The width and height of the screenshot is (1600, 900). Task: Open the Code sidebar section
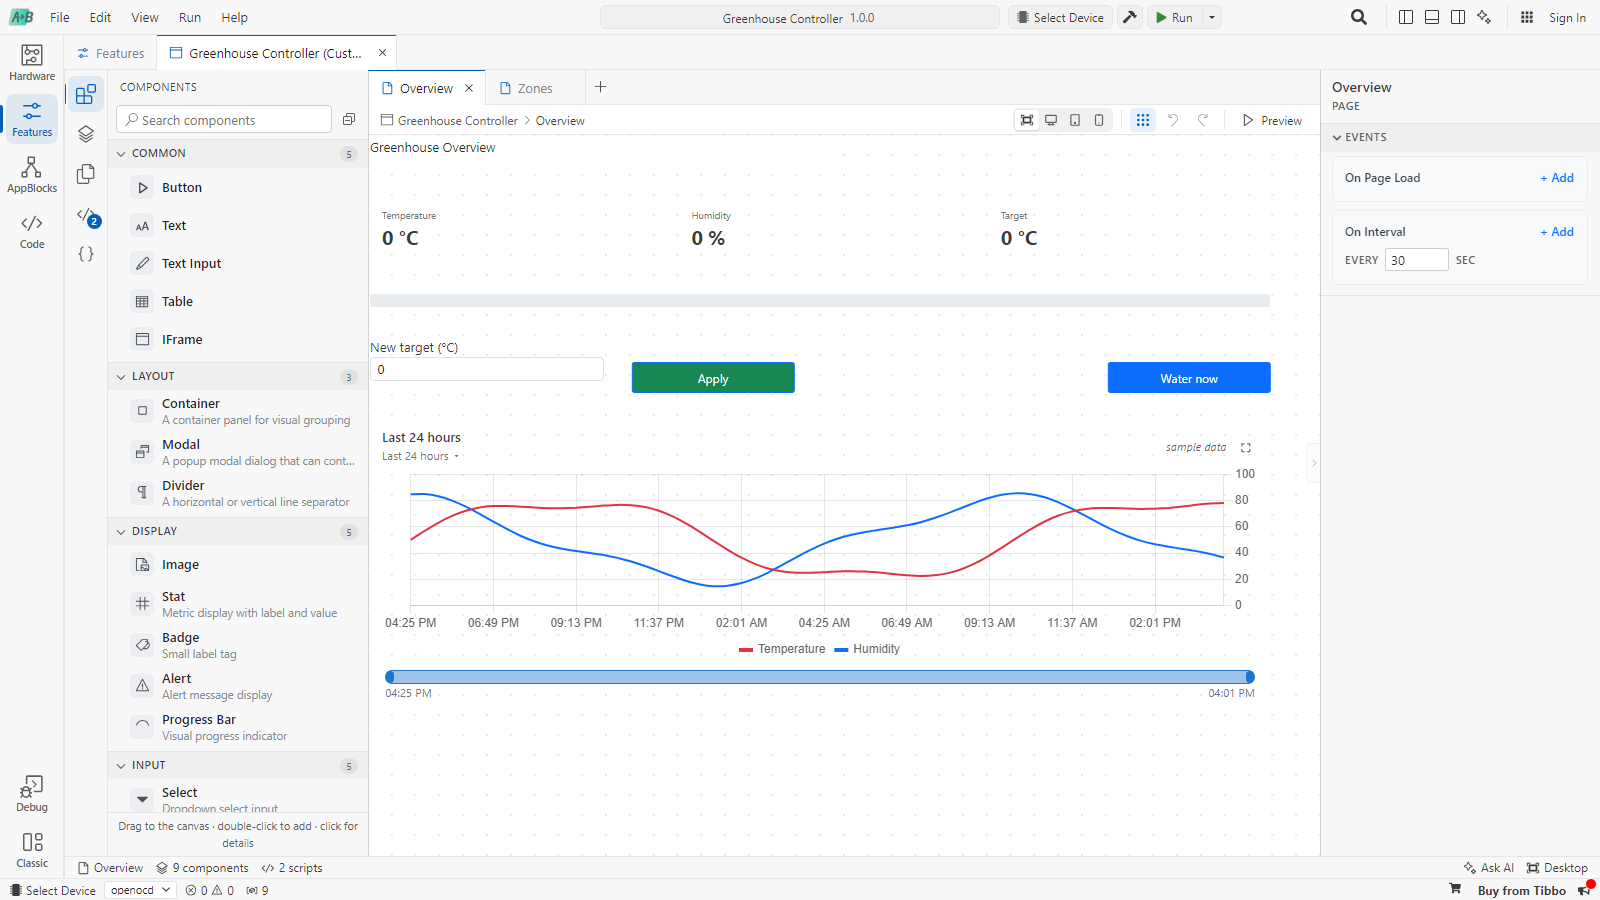point(32,231)
